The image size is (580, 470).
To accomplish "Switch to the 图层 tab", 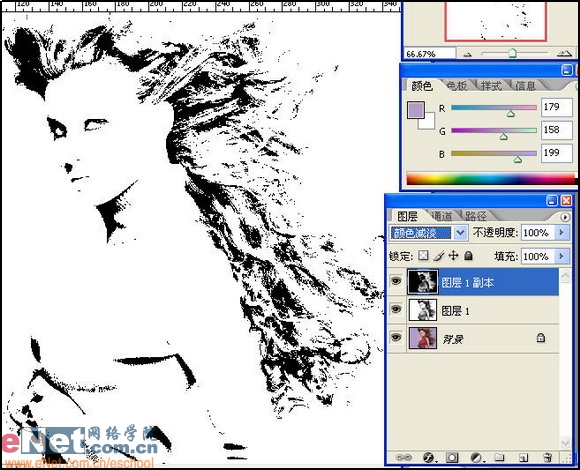I will (x=407, y=216).
